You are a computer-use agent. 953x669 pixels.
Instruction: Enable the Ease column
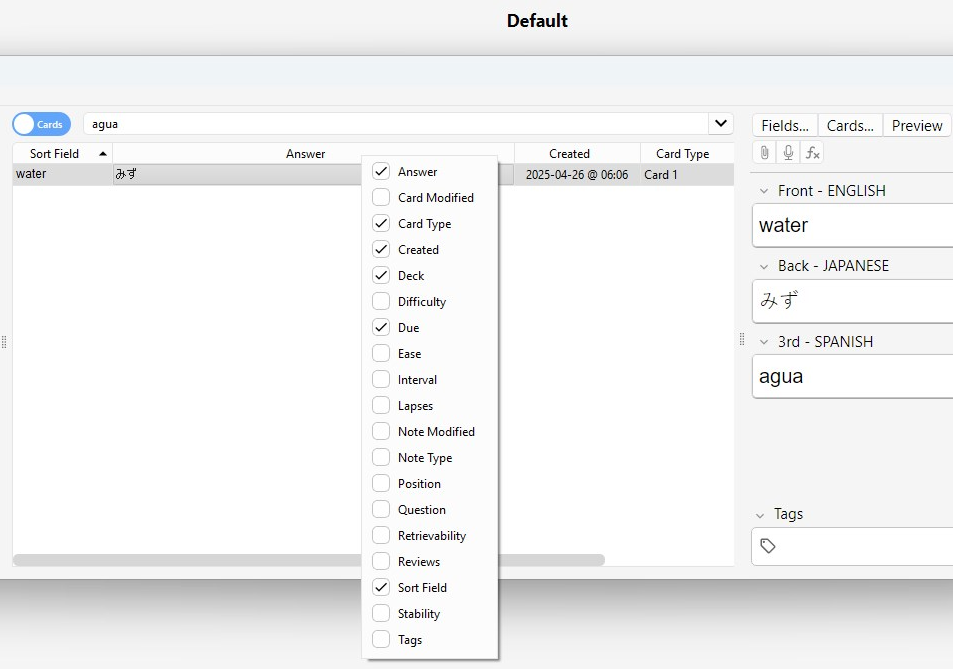(381, 354)
